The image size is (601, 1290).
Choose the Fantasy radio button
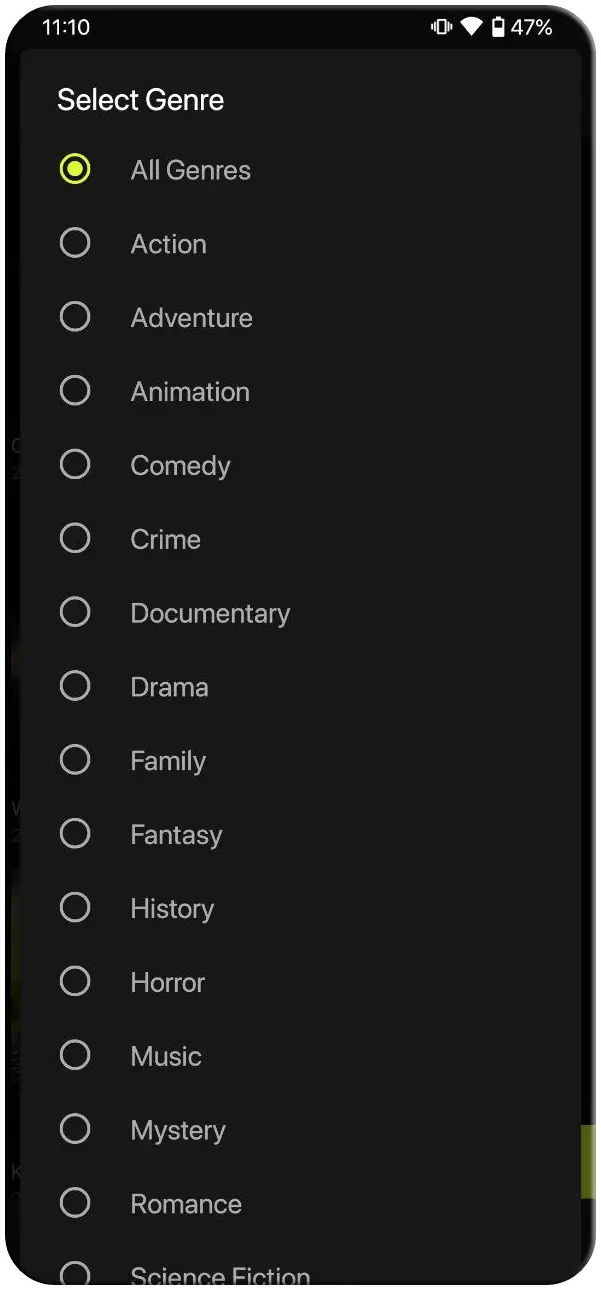[75, 834]
